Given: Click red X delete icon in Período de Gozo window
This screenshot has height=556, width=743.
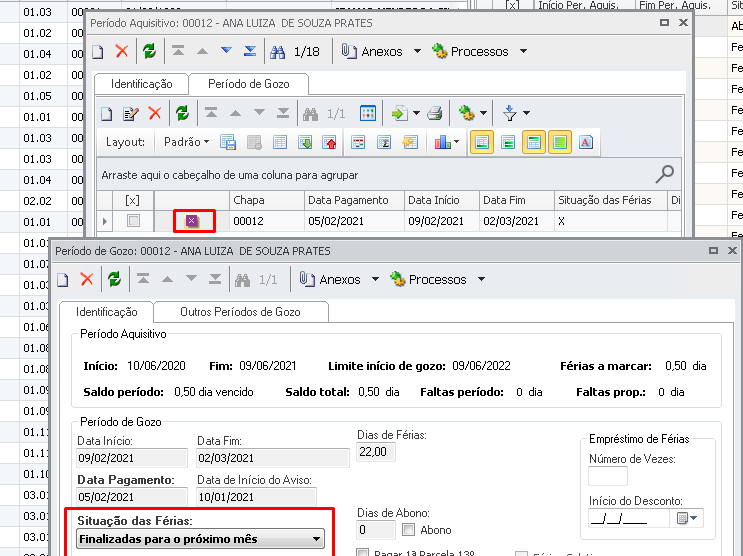Looking at the screenshot, I should click(x=87, y=279).
